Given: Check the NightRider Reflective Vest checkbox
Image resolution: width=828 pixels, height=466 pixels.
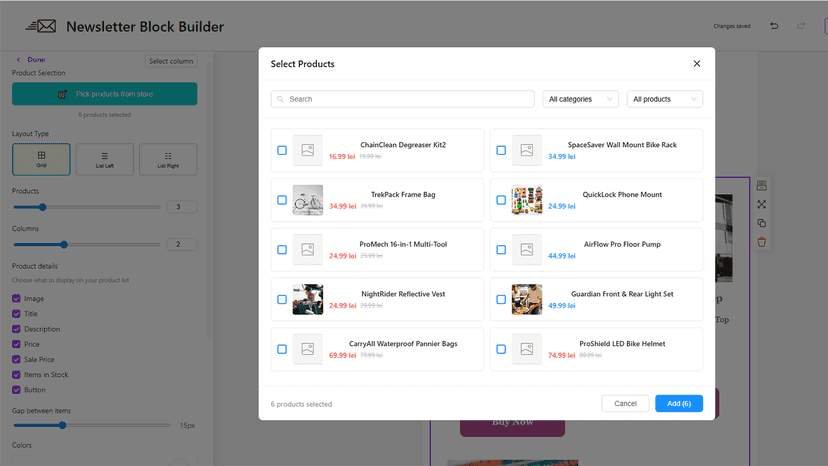Looking at the screenshot, I should click(282, 299).
